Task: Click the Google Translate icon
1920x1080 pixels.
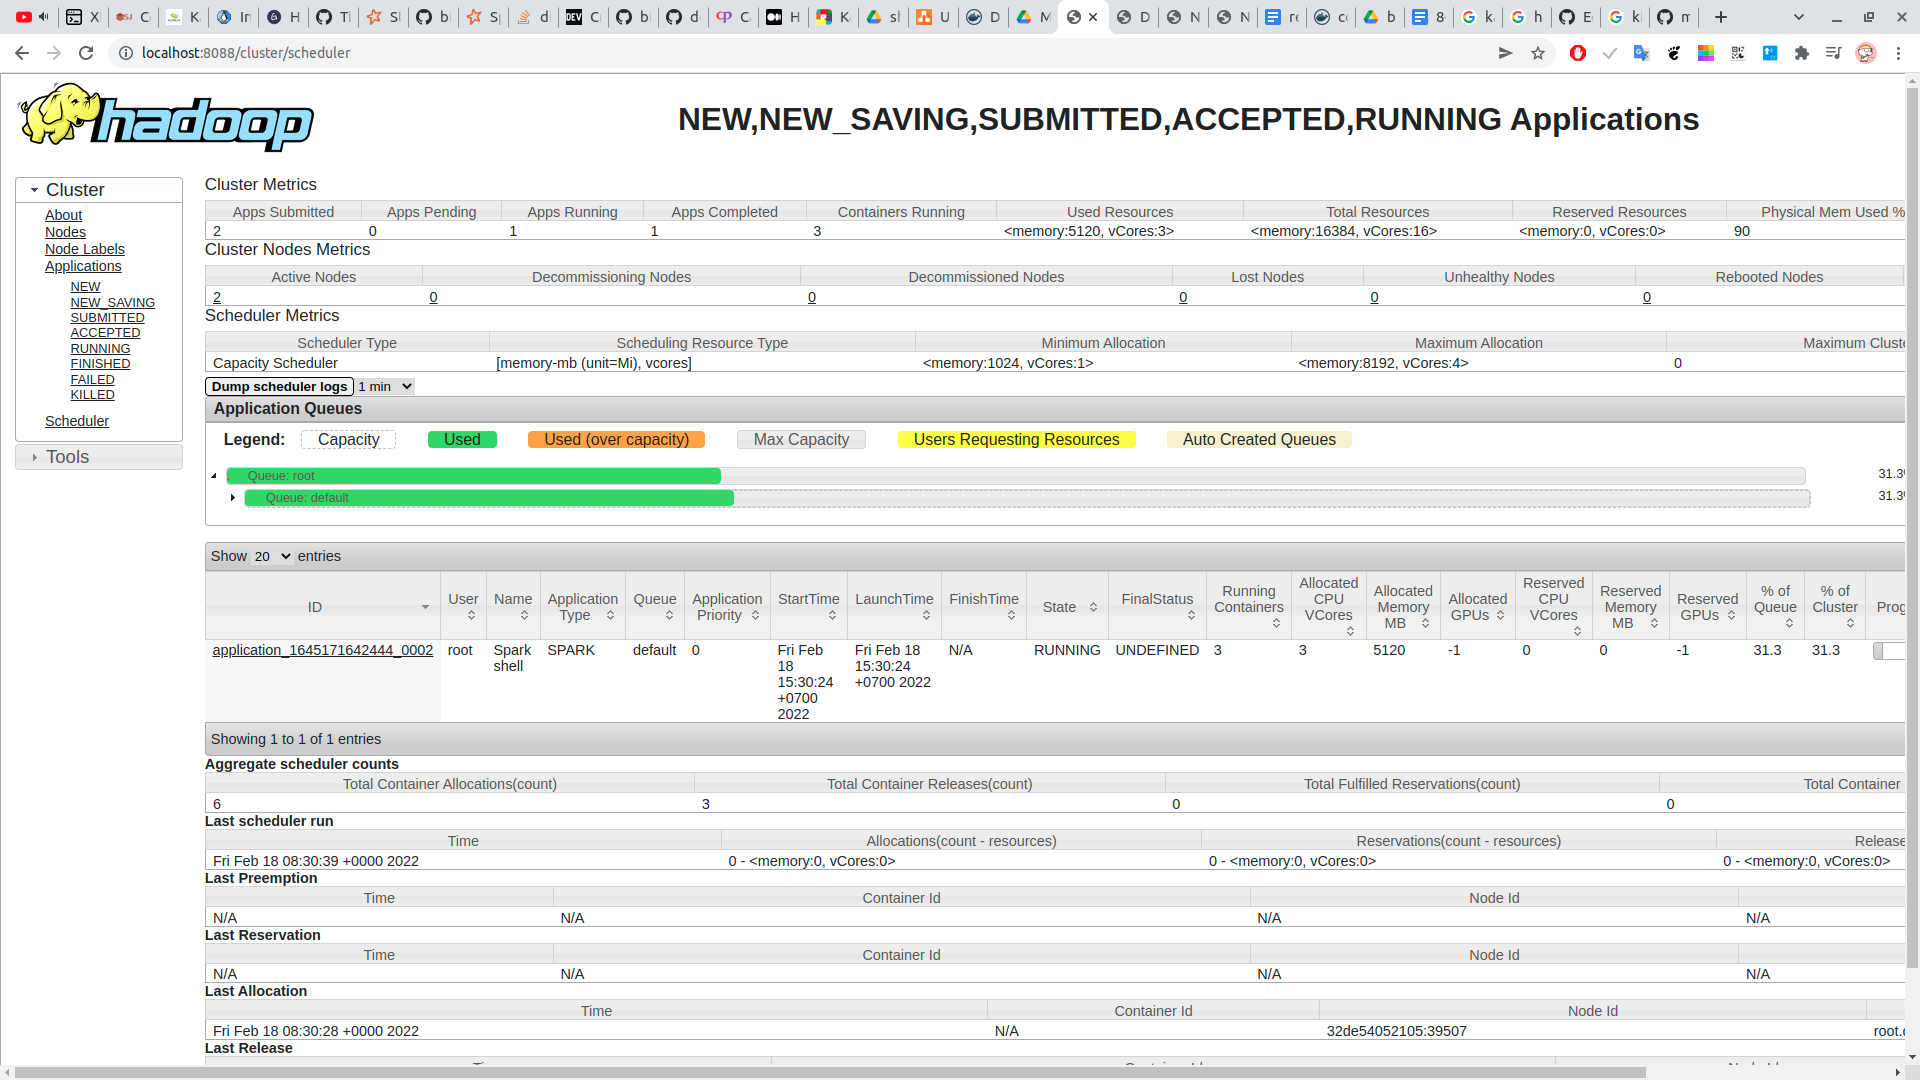Action: (x=1641, y=53)
